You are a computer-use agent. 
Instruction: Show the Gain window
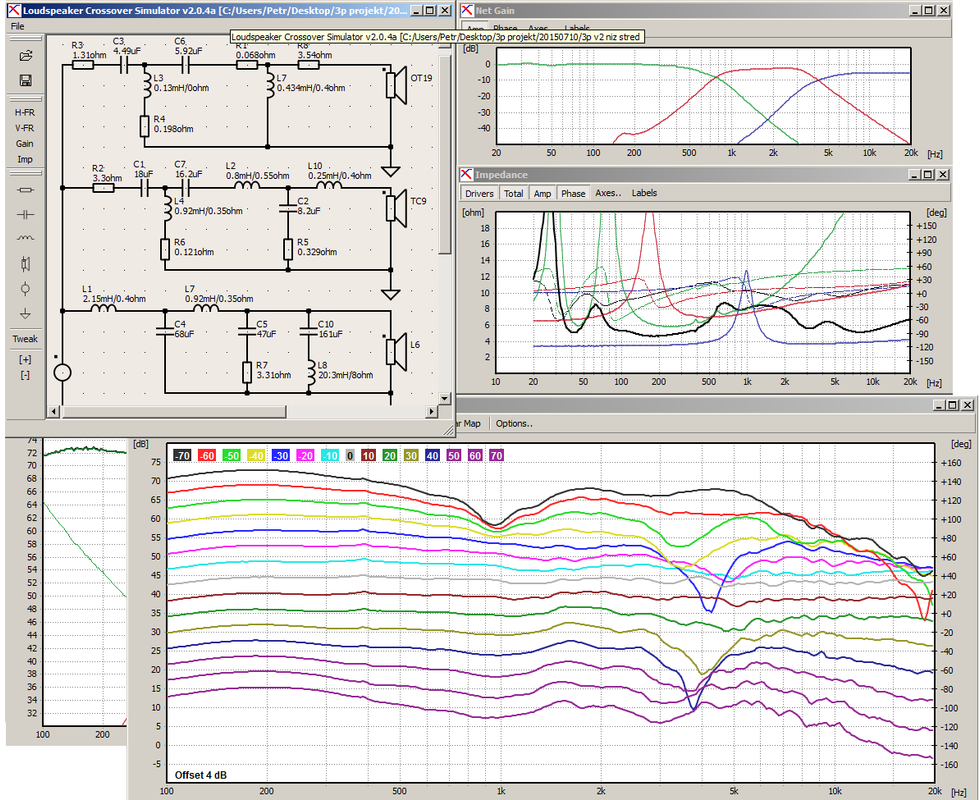click(25, 144)
